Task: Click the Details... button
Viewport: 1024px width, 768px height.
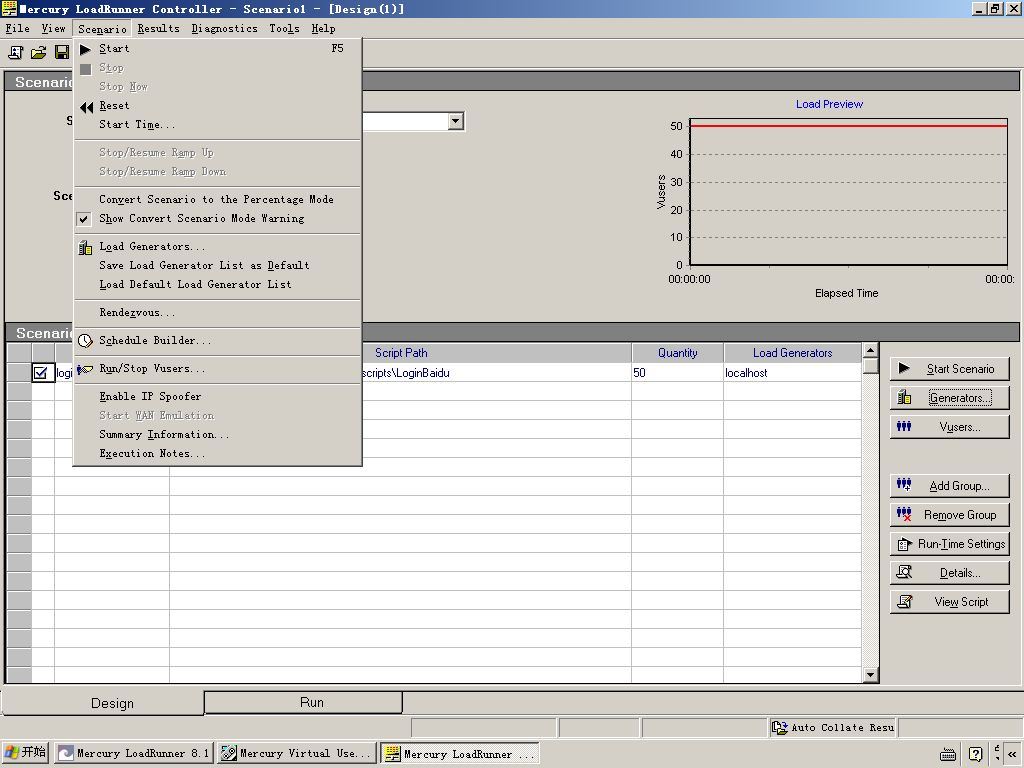Action: (x=950, y=573)
